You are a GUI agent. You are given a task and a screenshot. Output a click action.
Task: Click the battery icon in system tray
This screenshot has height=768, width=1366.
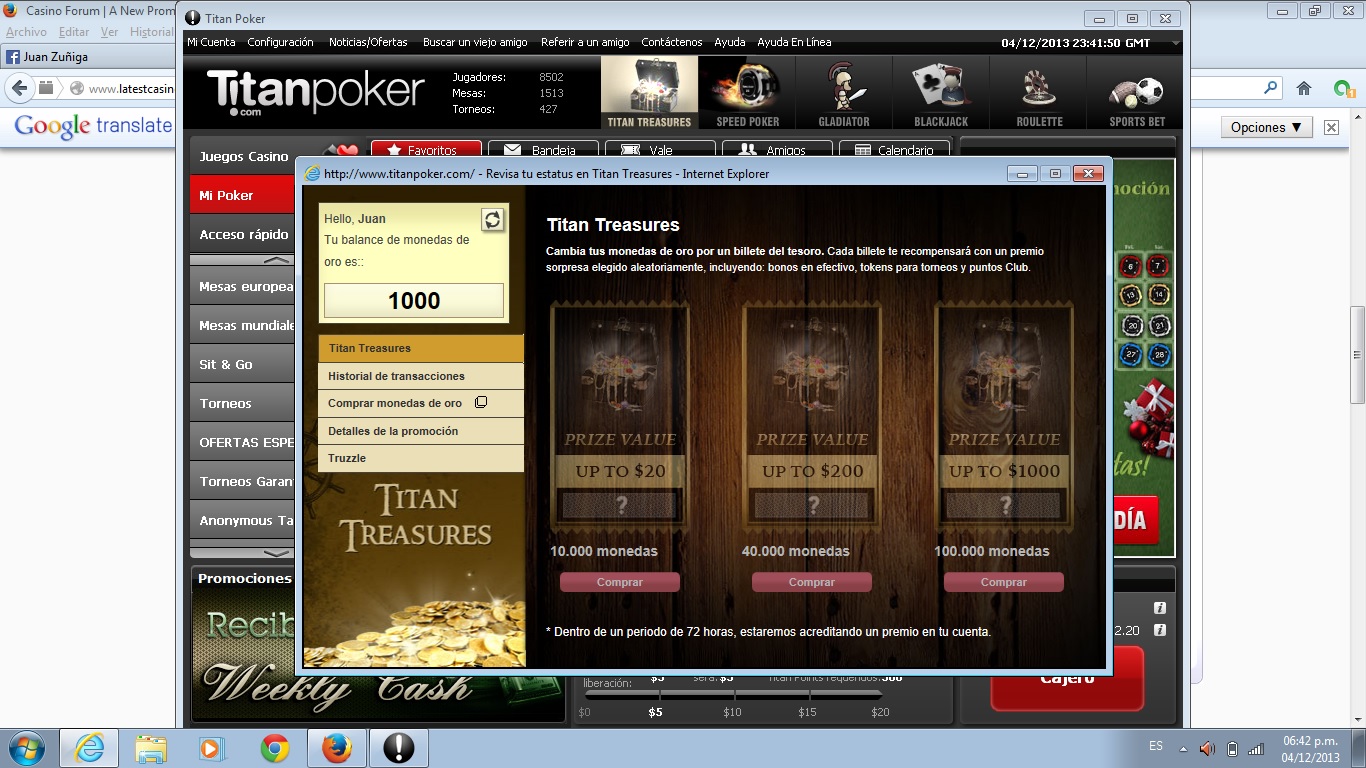(1232, 748)
